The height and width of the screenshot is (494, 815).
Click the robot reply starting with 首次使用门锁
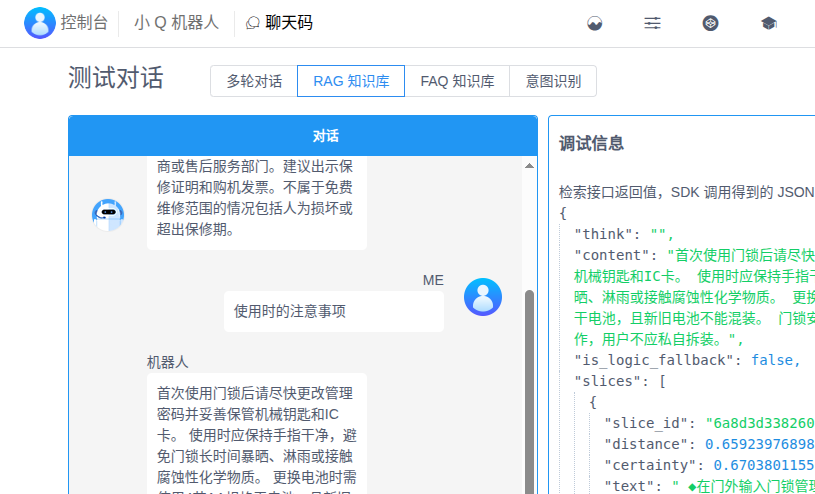tap(257, 434)
